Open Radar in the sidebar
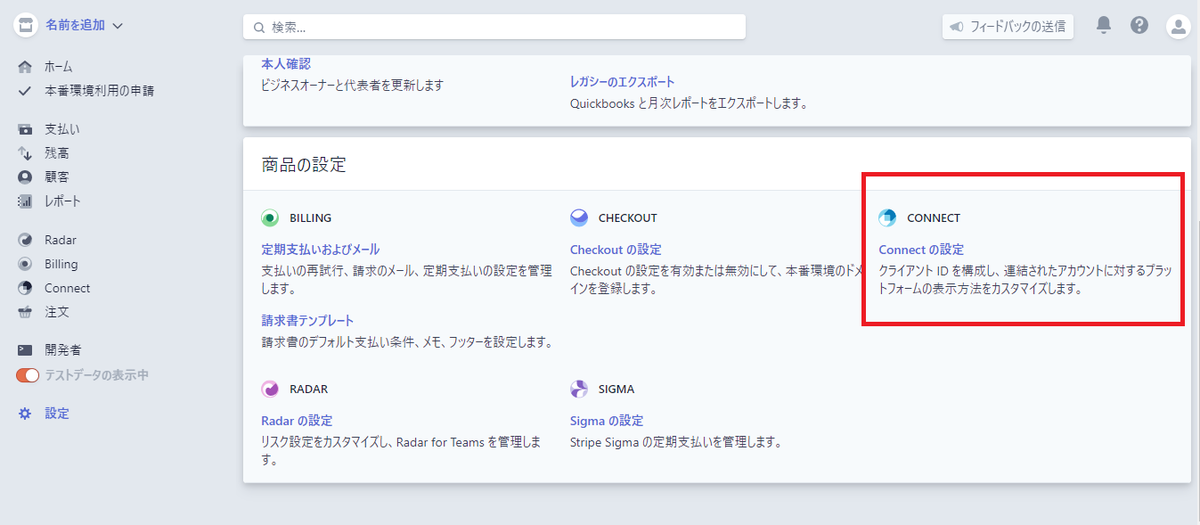Screen dimensions: 1200x525 pos(60,240)
